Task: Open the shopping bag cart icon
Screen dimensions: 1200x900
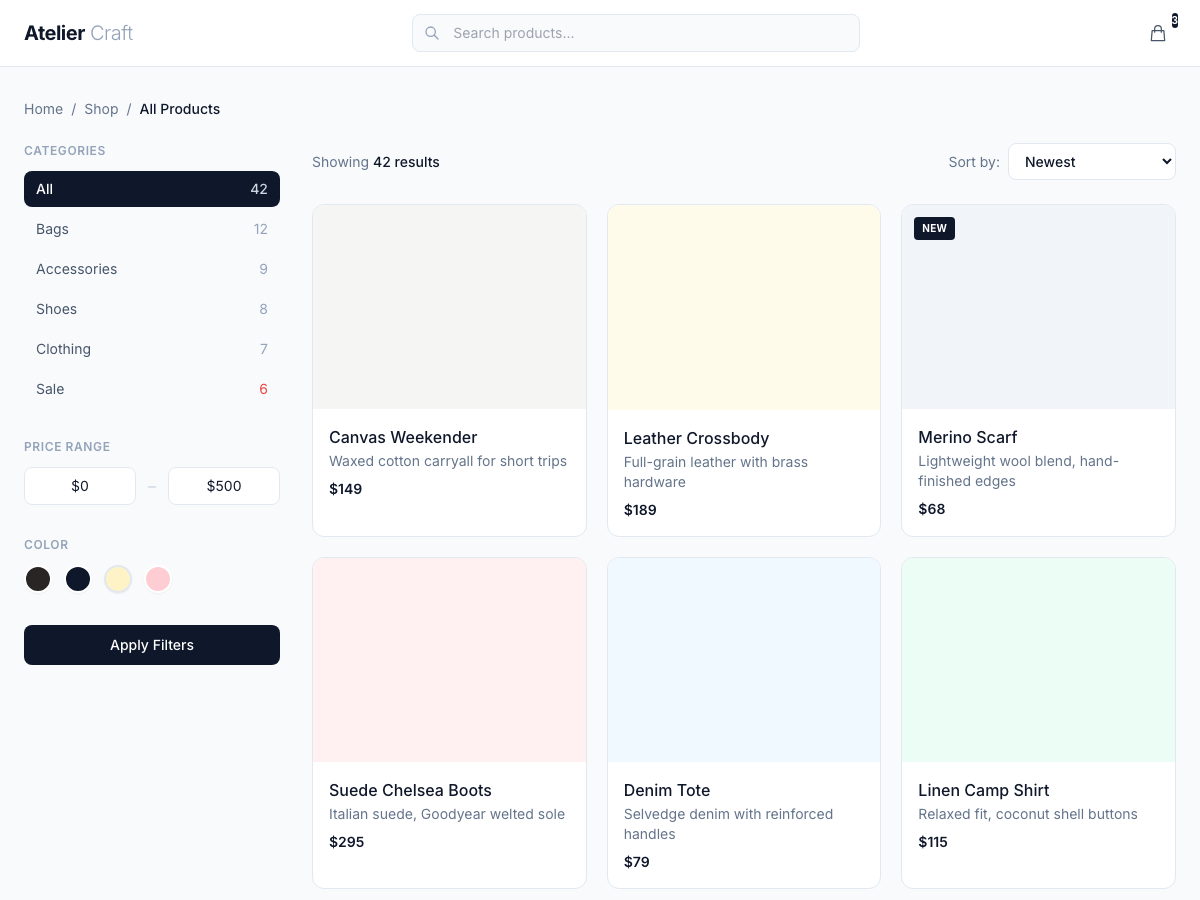Action: 1158,33
